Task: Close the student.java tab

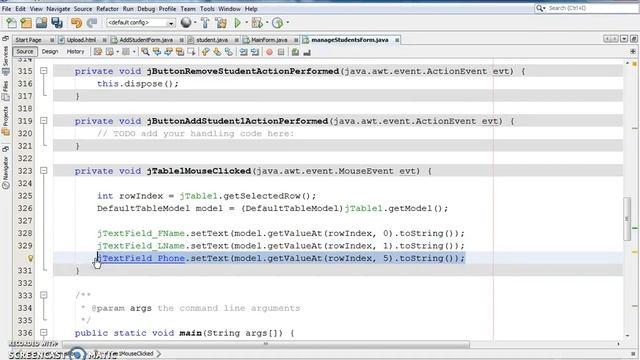Action: click(236, 40)
